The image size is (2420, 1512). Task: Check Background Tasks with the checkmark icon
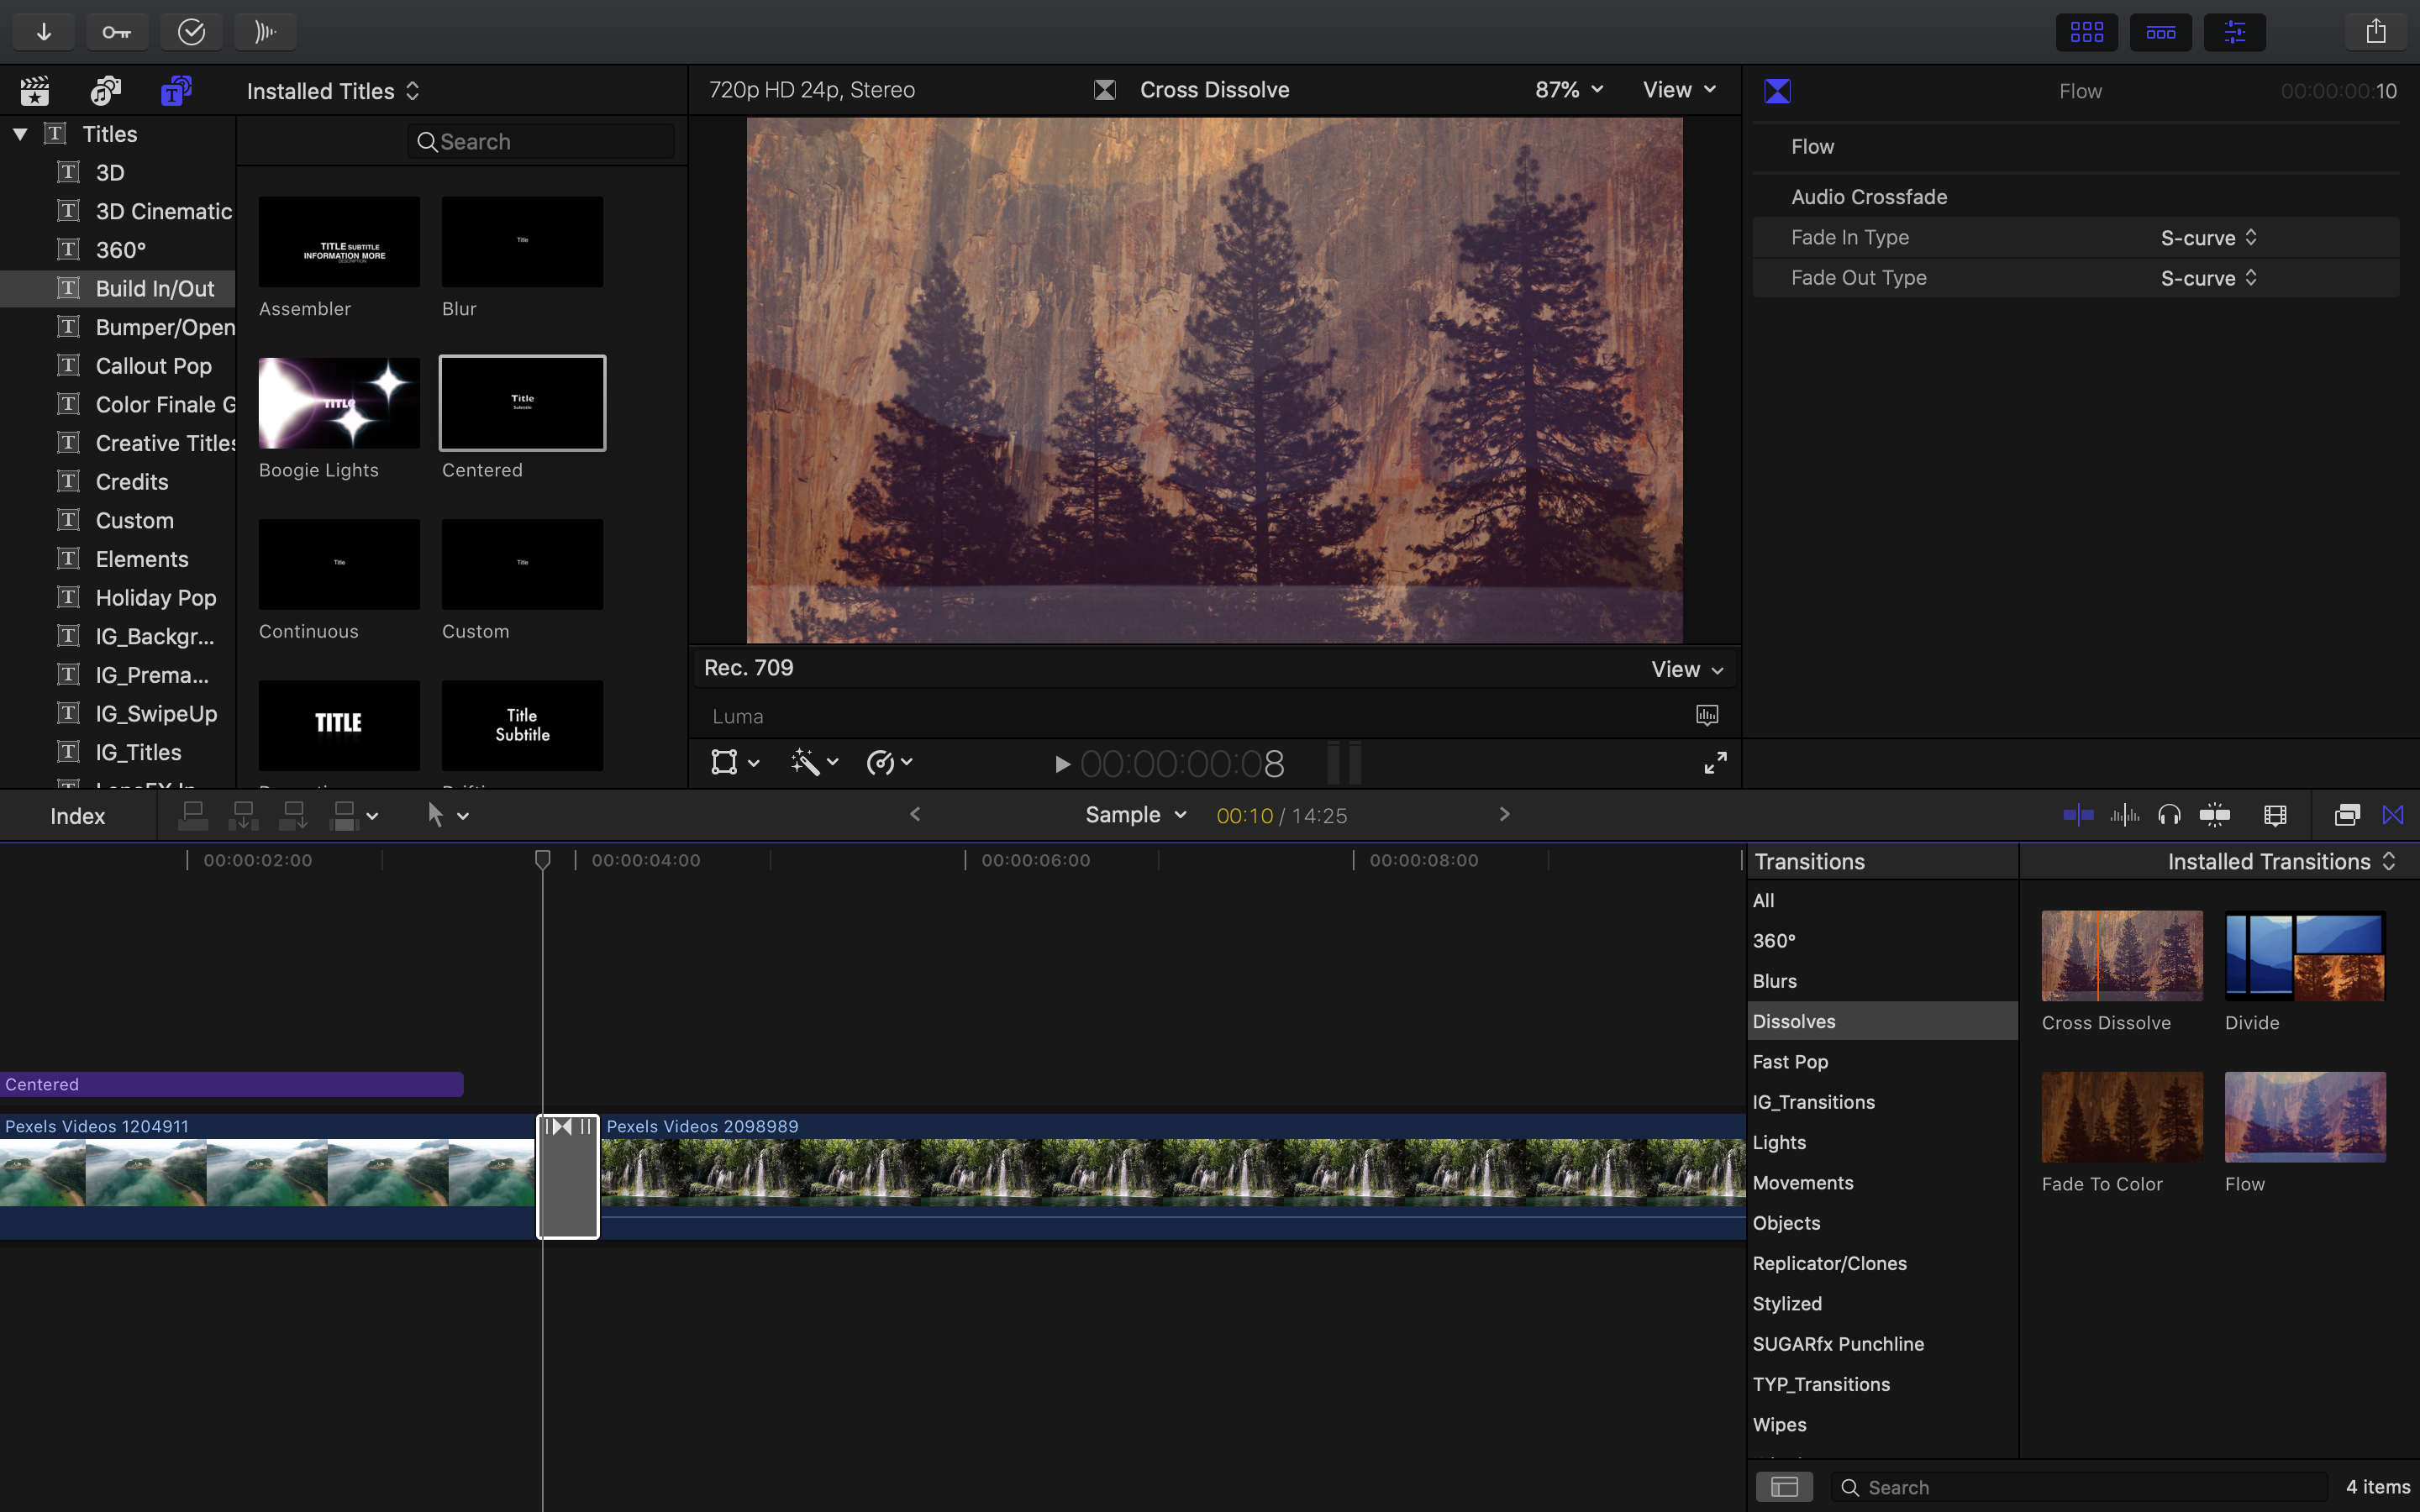click(191, 31)
